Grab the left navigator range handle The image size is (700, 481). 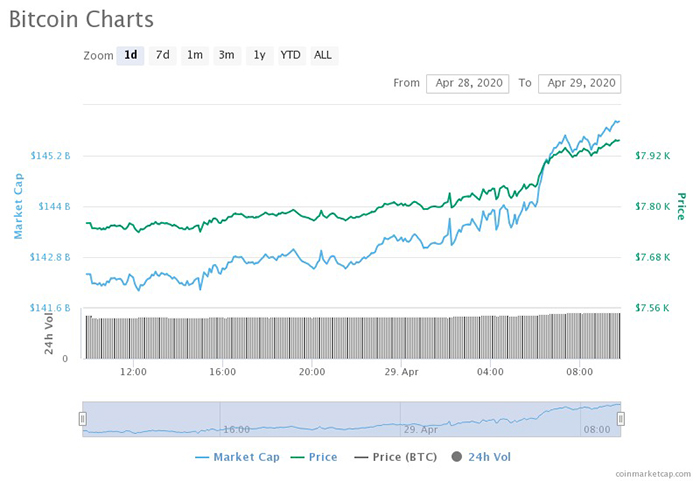(x=84, y=420)
